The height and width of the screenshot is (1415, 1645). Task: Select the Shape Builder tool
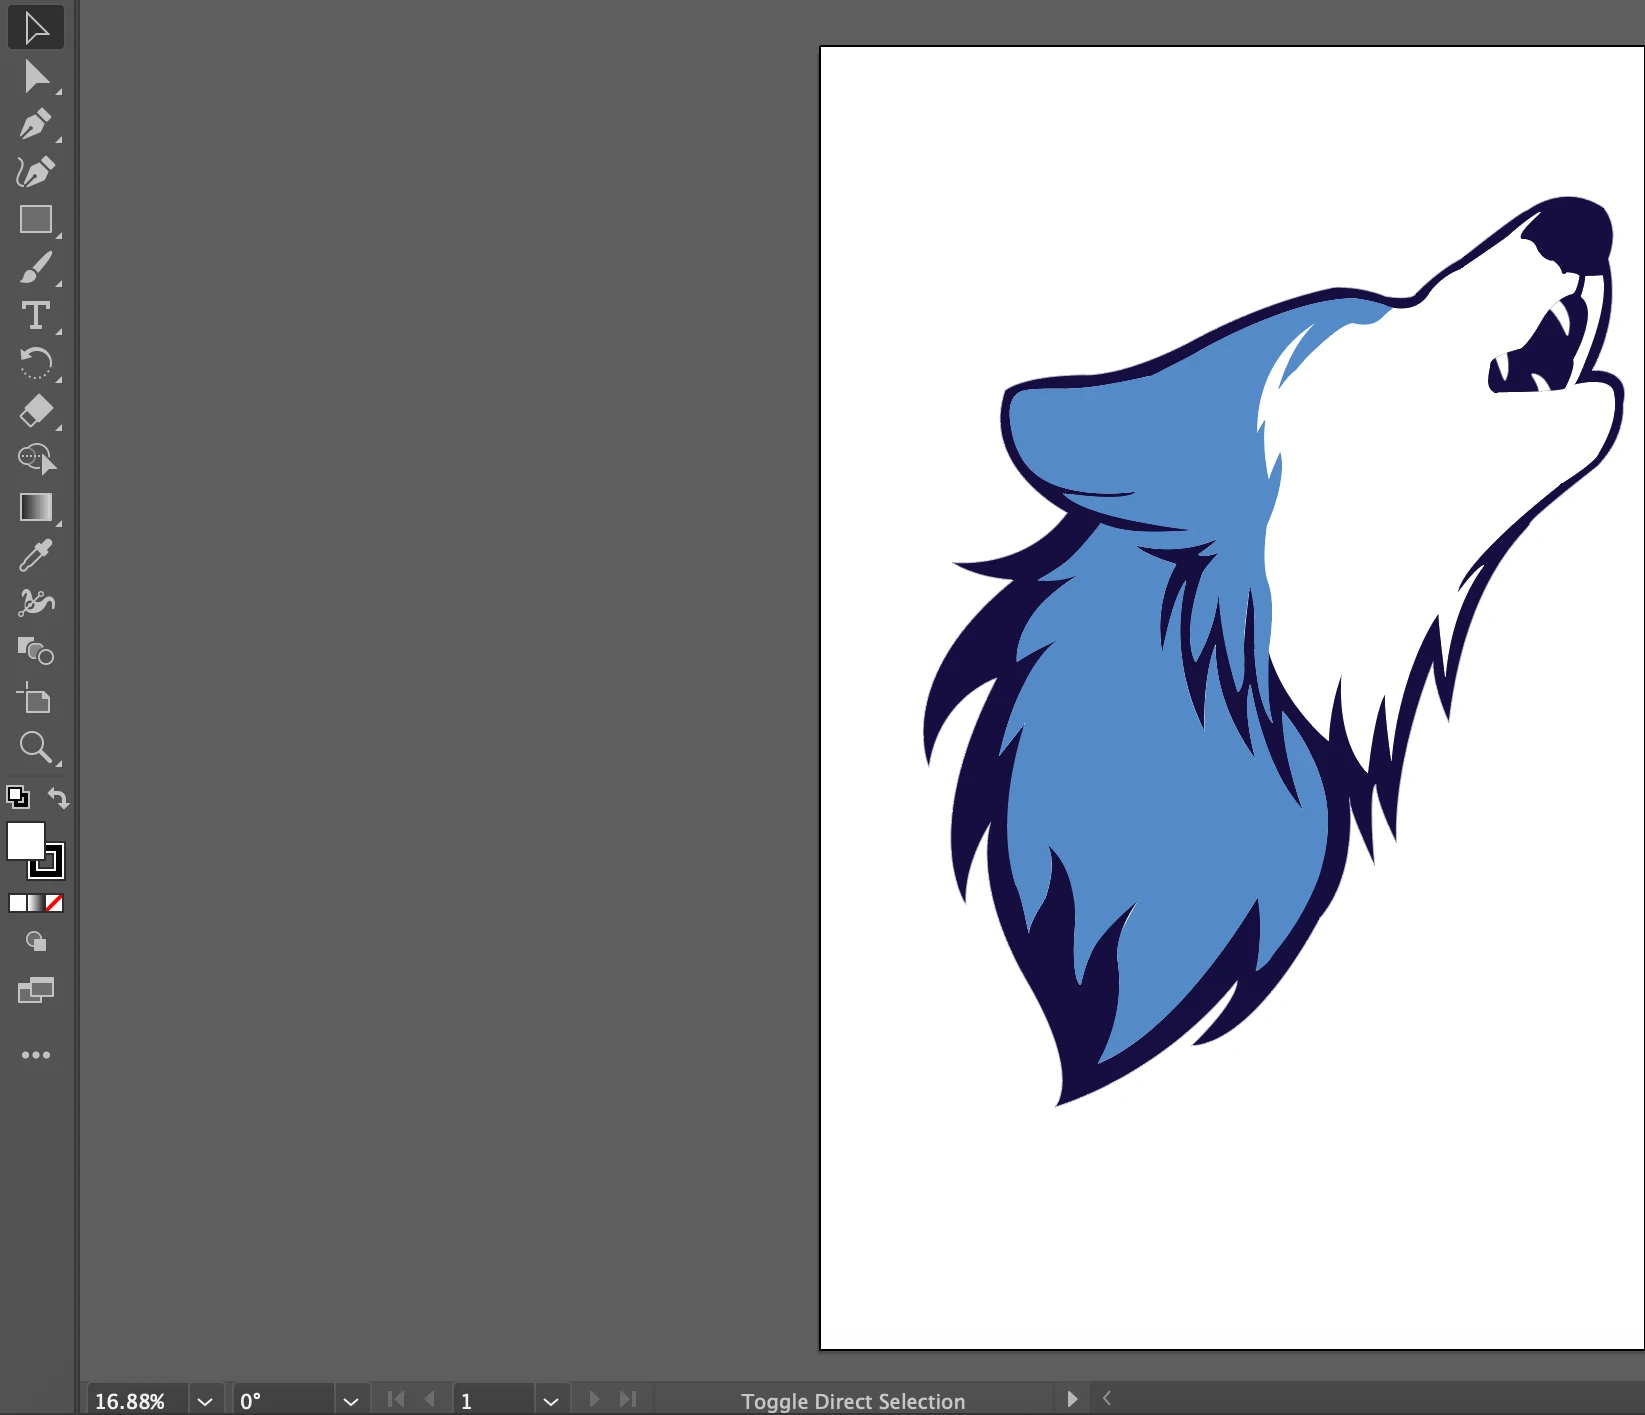[36, 459]
